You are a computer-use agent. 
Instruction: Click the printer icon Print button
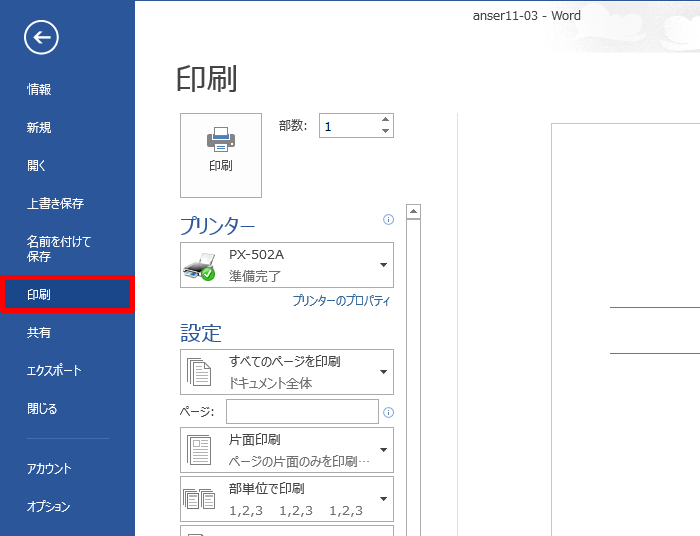point(221,155)
